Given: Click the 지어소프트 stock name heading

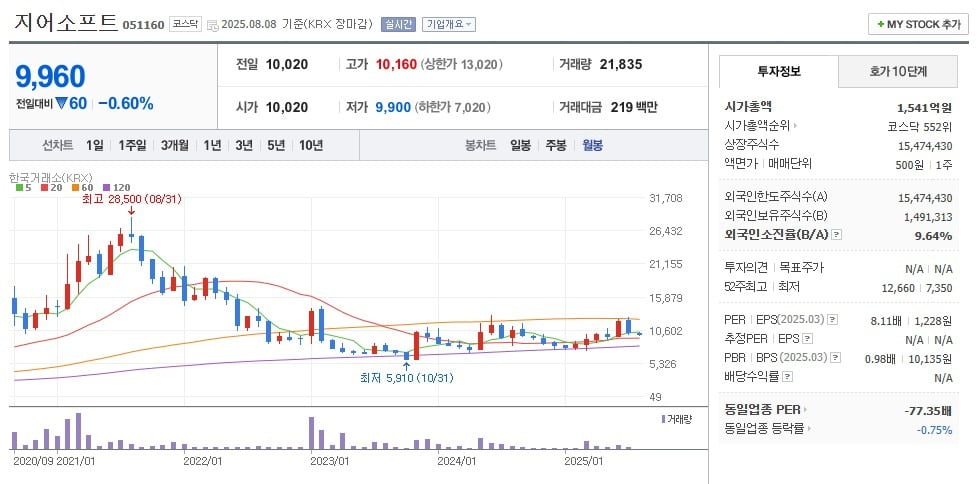Looking at the screenshot, I should point(65,22).
